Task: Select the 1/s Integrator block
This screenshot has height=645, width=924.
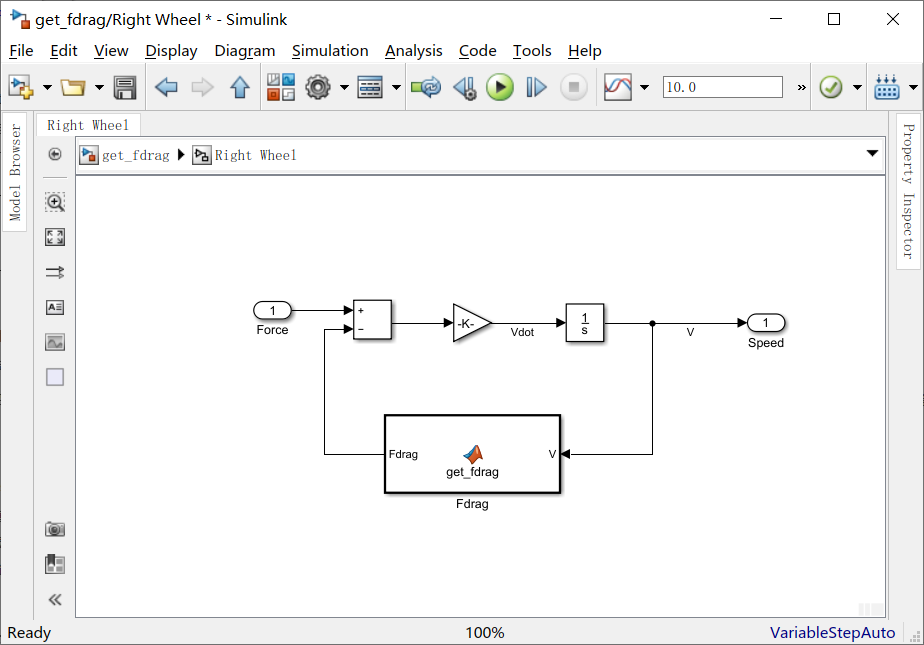Action: (x=585, y=323)
